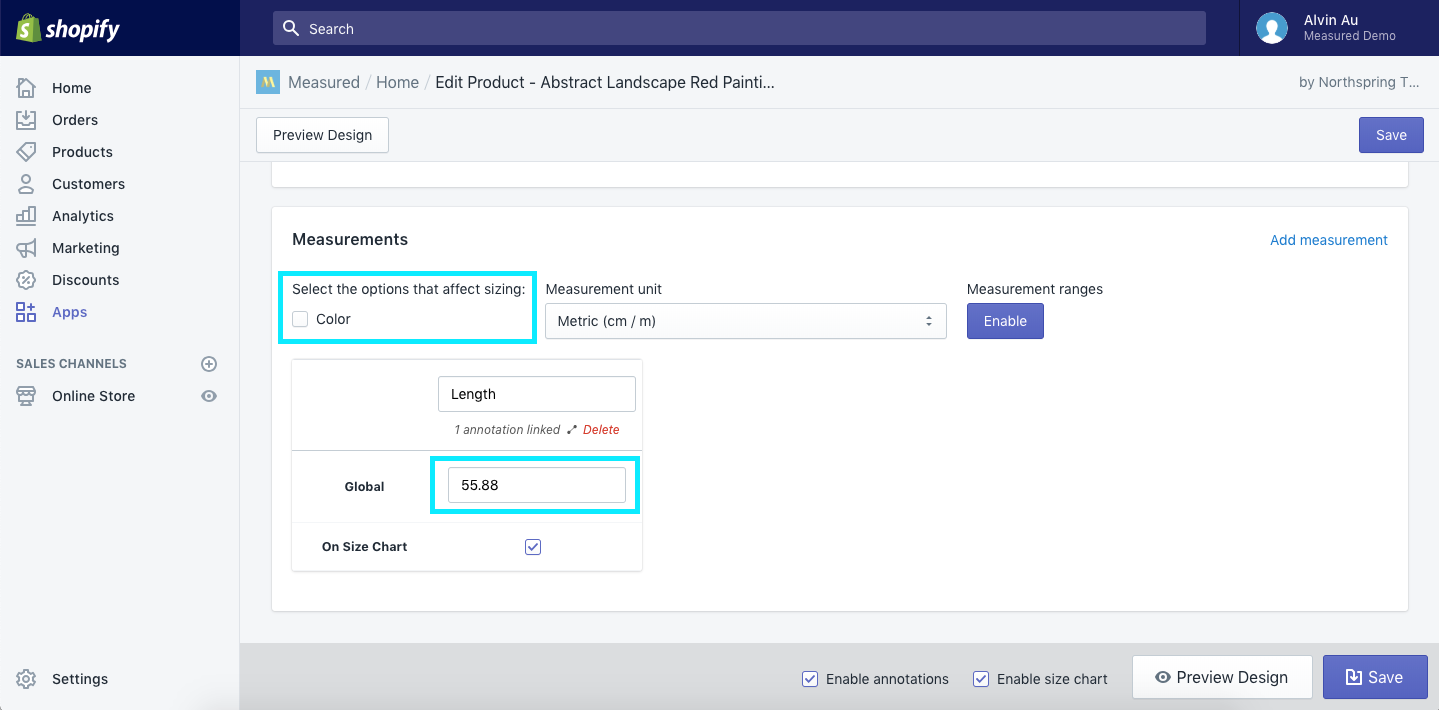Click the linked annotation arrows icon

pyautogui.click(x=572, y=430)
